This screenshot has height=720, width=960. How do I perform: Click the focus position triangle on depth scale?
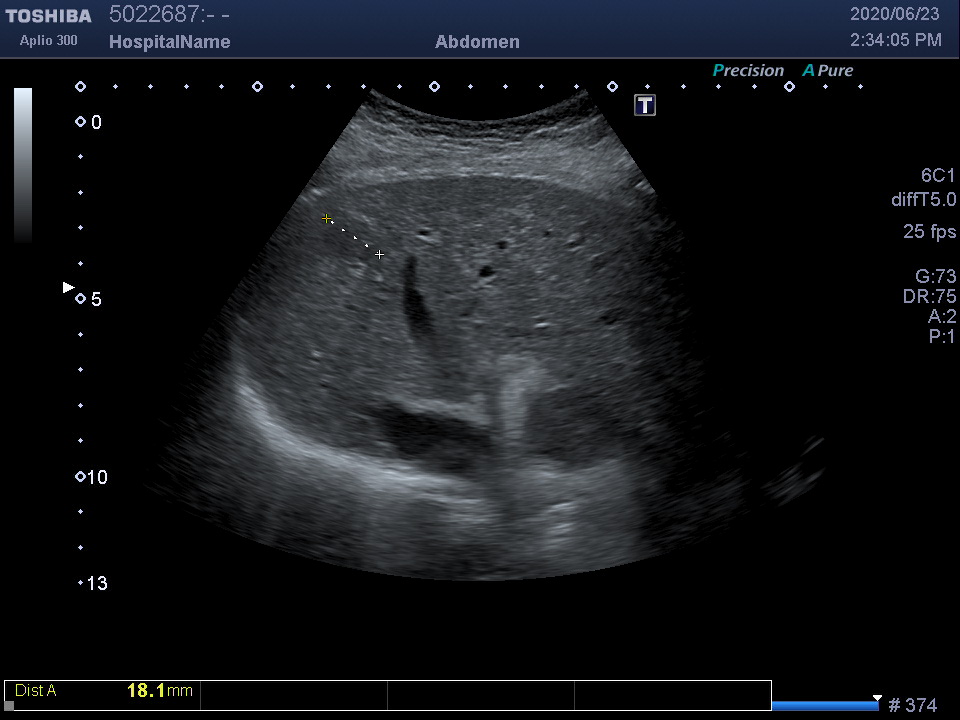68,287
